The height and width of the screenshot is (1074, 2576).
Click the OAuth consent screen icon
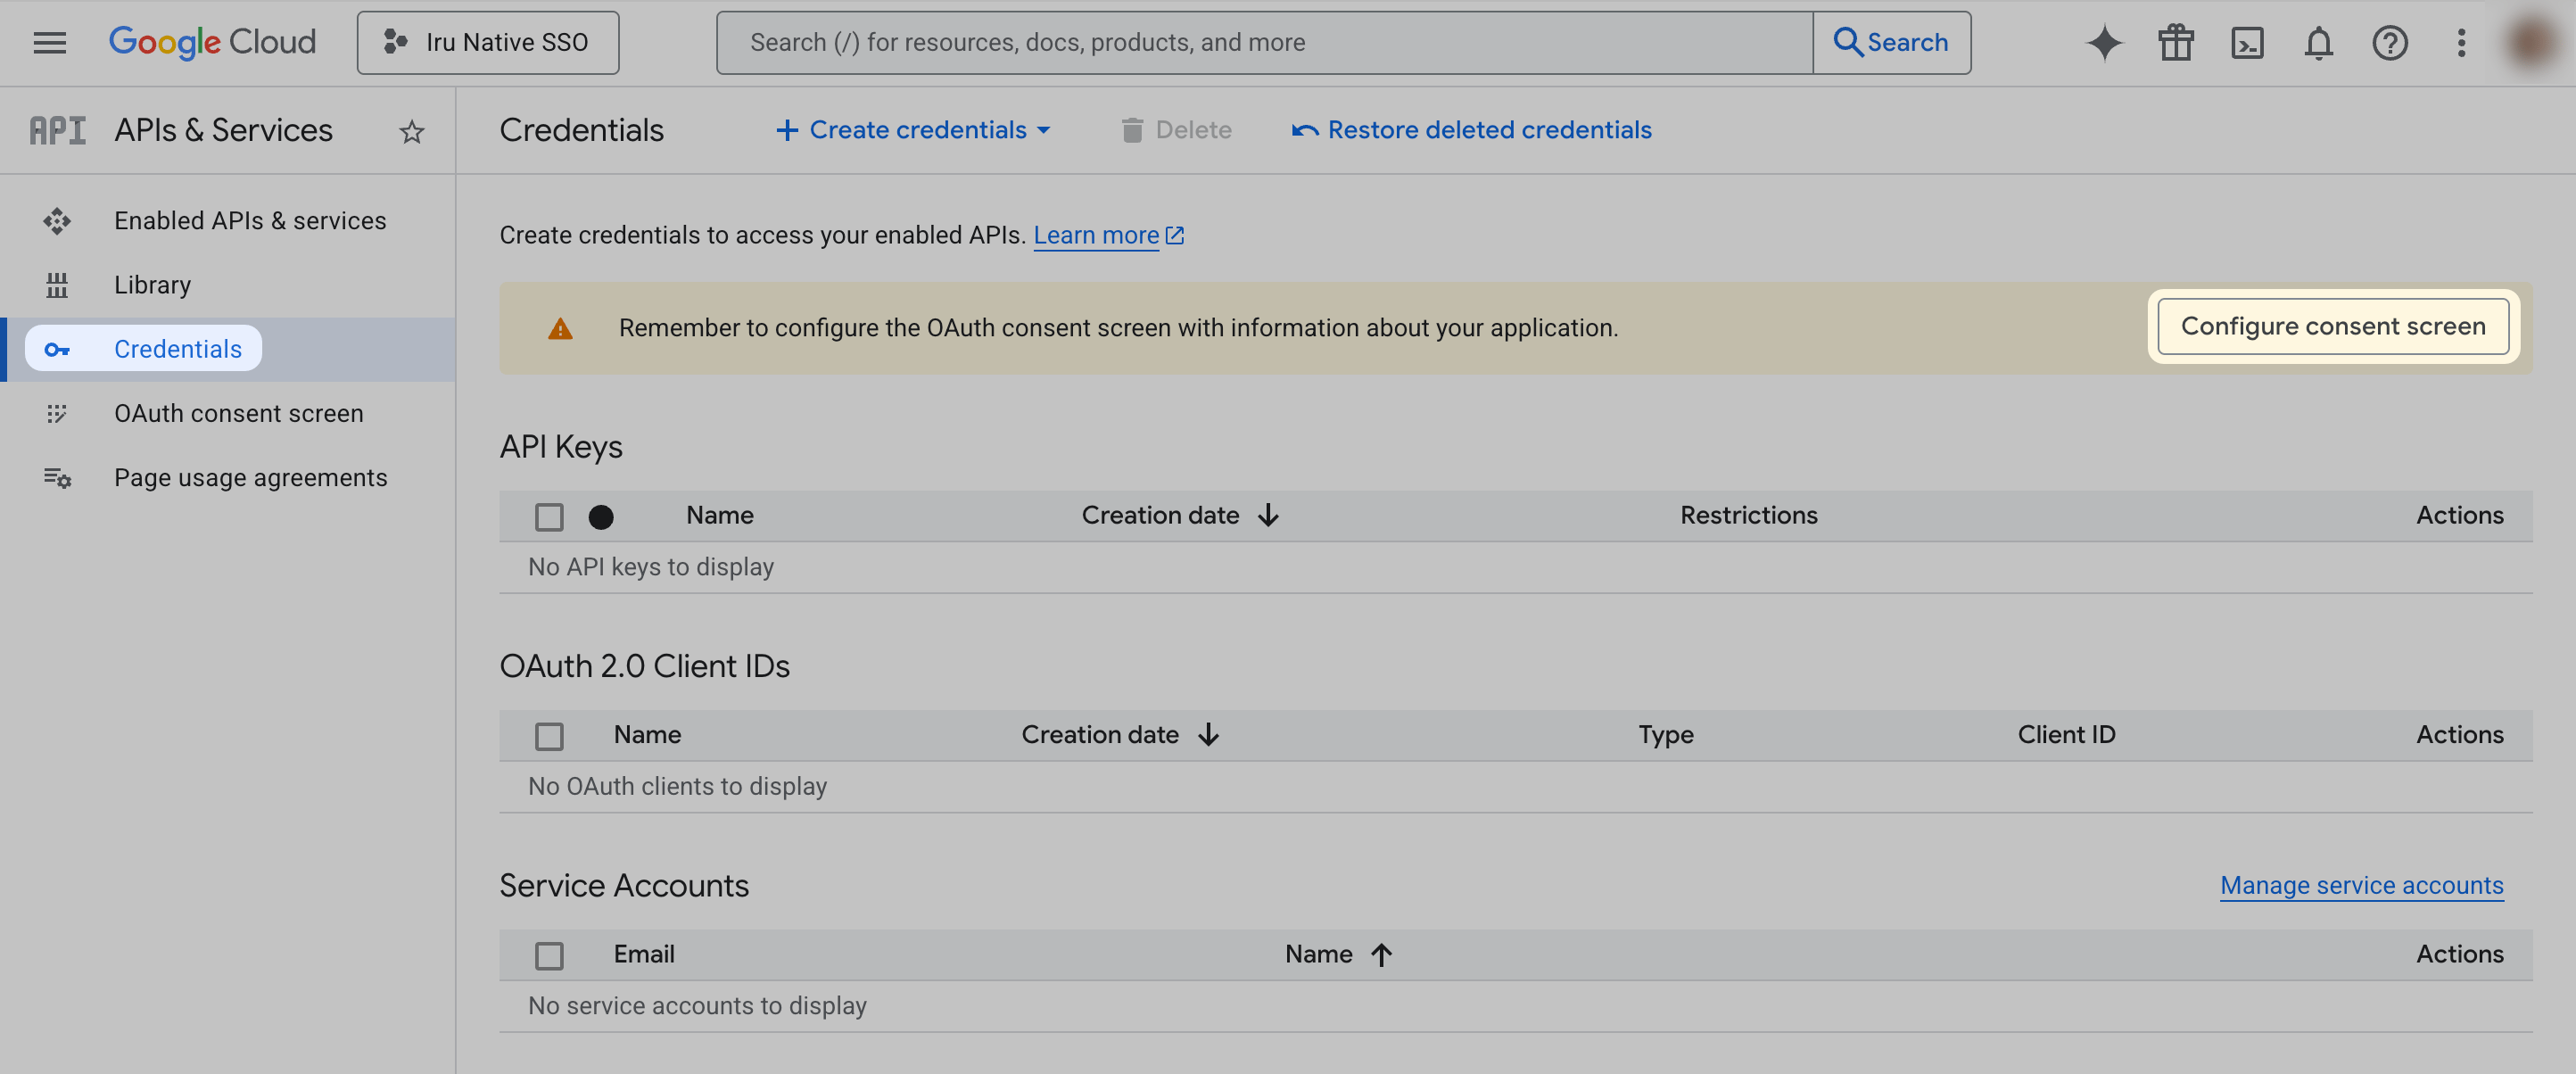click(57, 413)
